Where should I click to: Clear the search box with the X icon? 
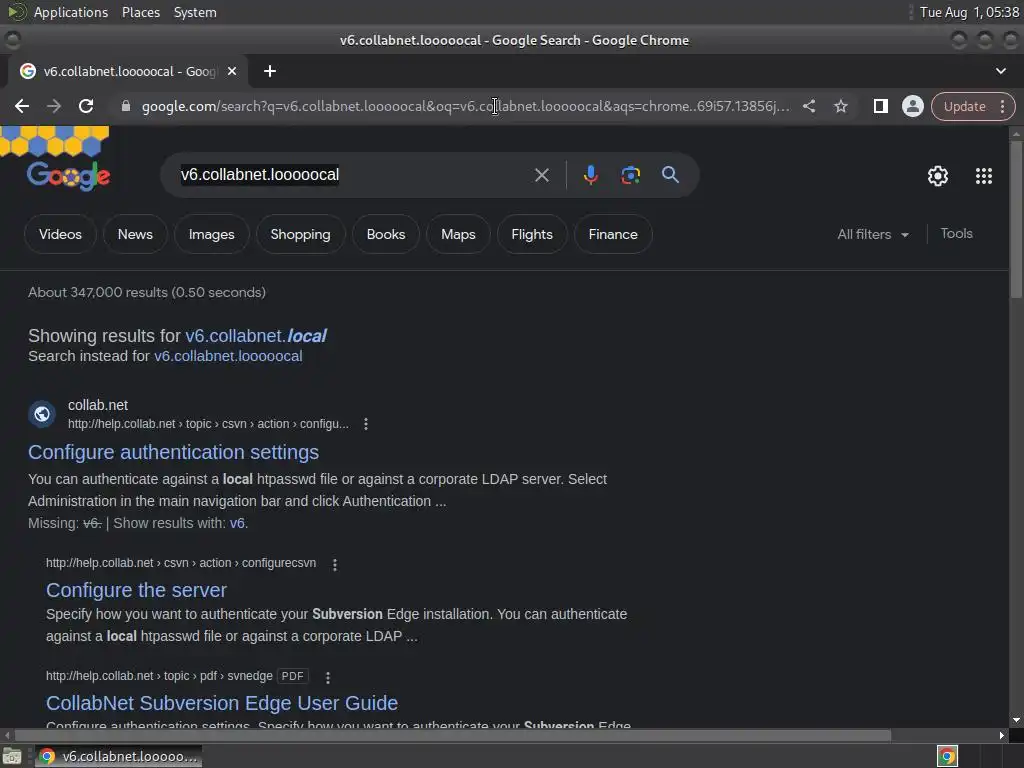(541, 175)
